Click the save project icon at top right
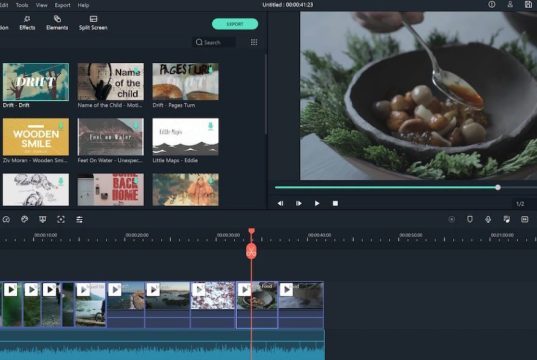This screenshot has height=360, width=537. point(528,4)
